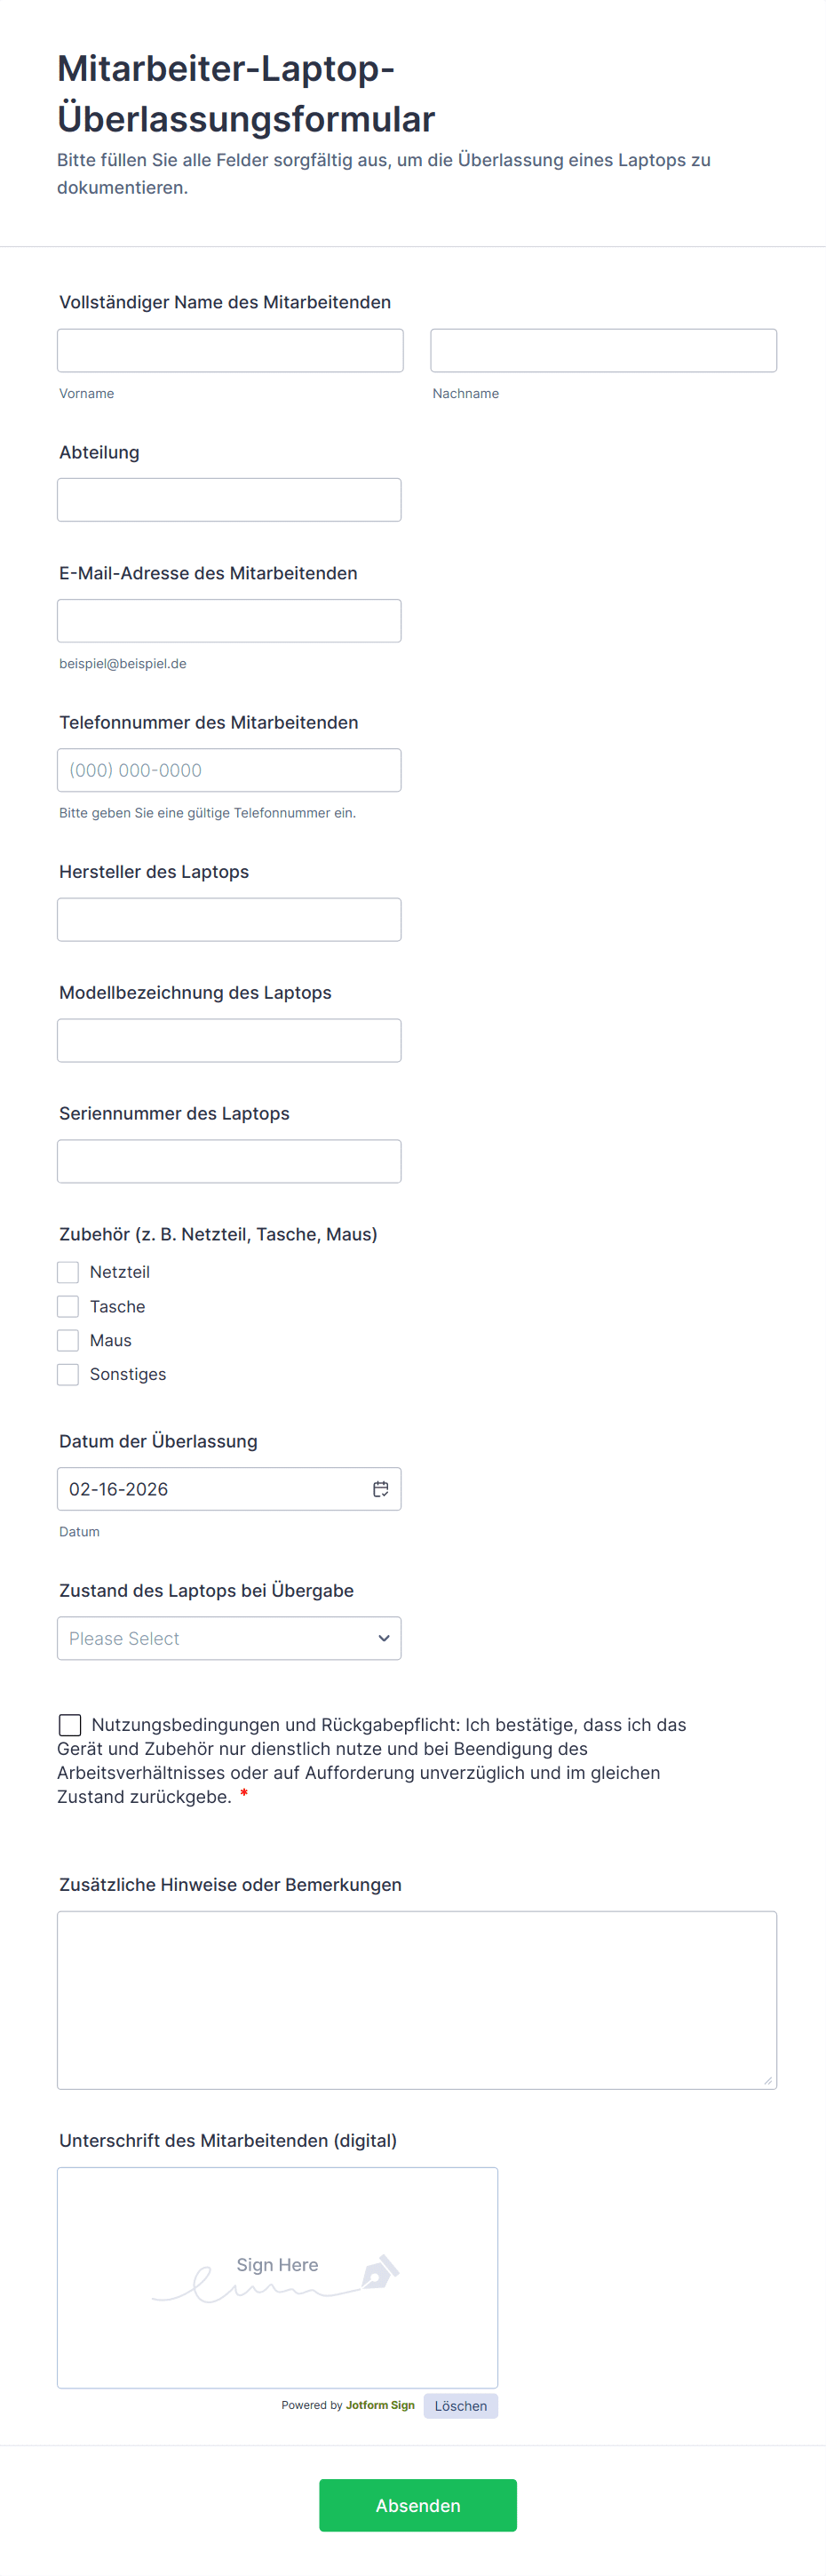Open the Zustand des Laptops dropdown
This screenshot has width=826, height=2576.
[x=229, y=1638]
